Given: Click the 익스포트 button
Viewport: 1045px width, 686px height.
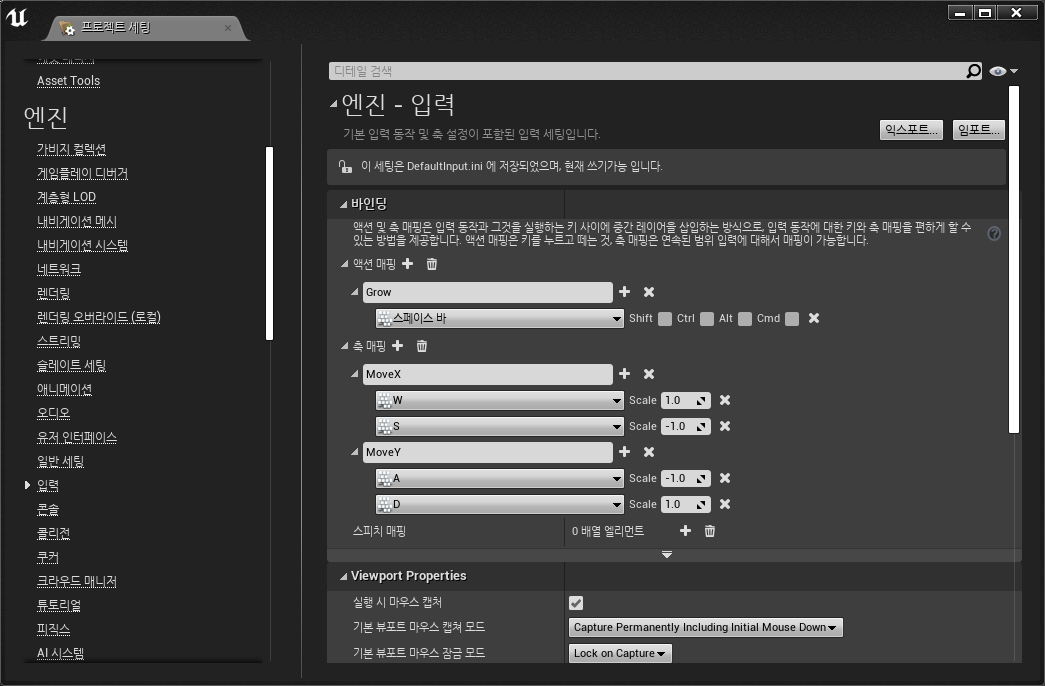Looking at the screenshot, I should click(911, 130).
